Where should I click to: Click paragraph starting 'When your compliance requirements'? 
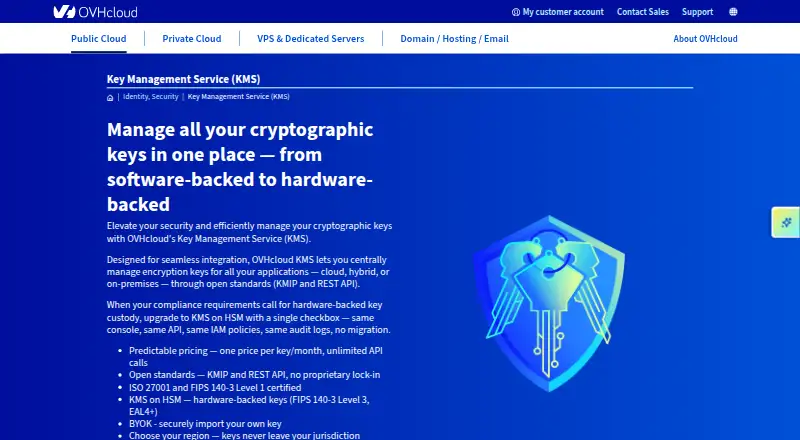[248, 317]
